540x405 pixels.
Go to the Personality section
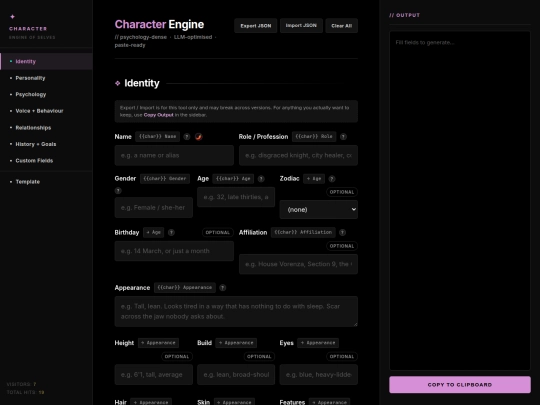[46, 78]
